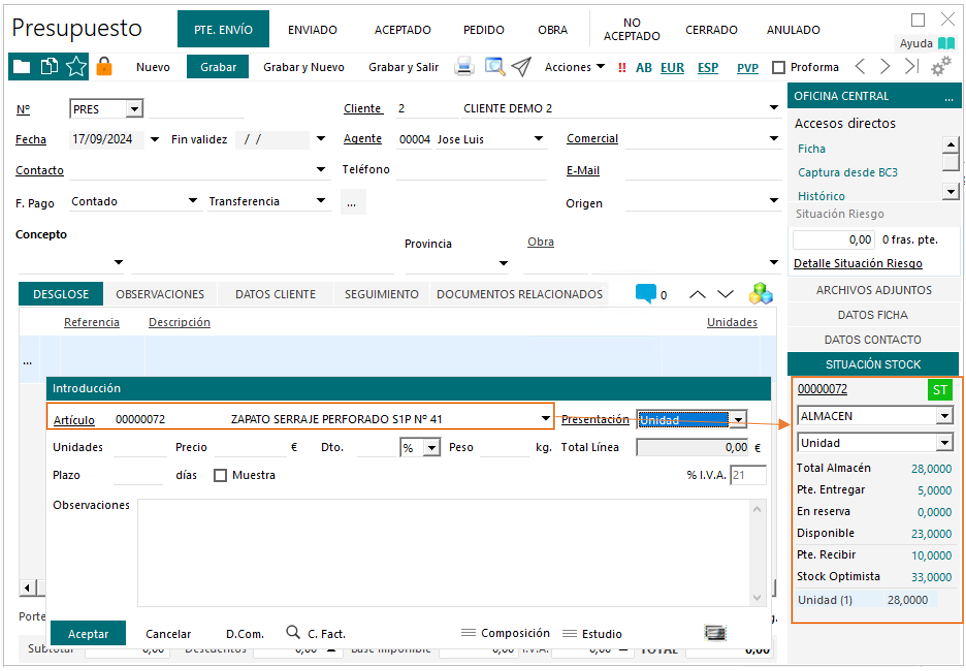This screenshot has width=966, height=671.
Task: Click the paper plane send icon
Action: 521,67
